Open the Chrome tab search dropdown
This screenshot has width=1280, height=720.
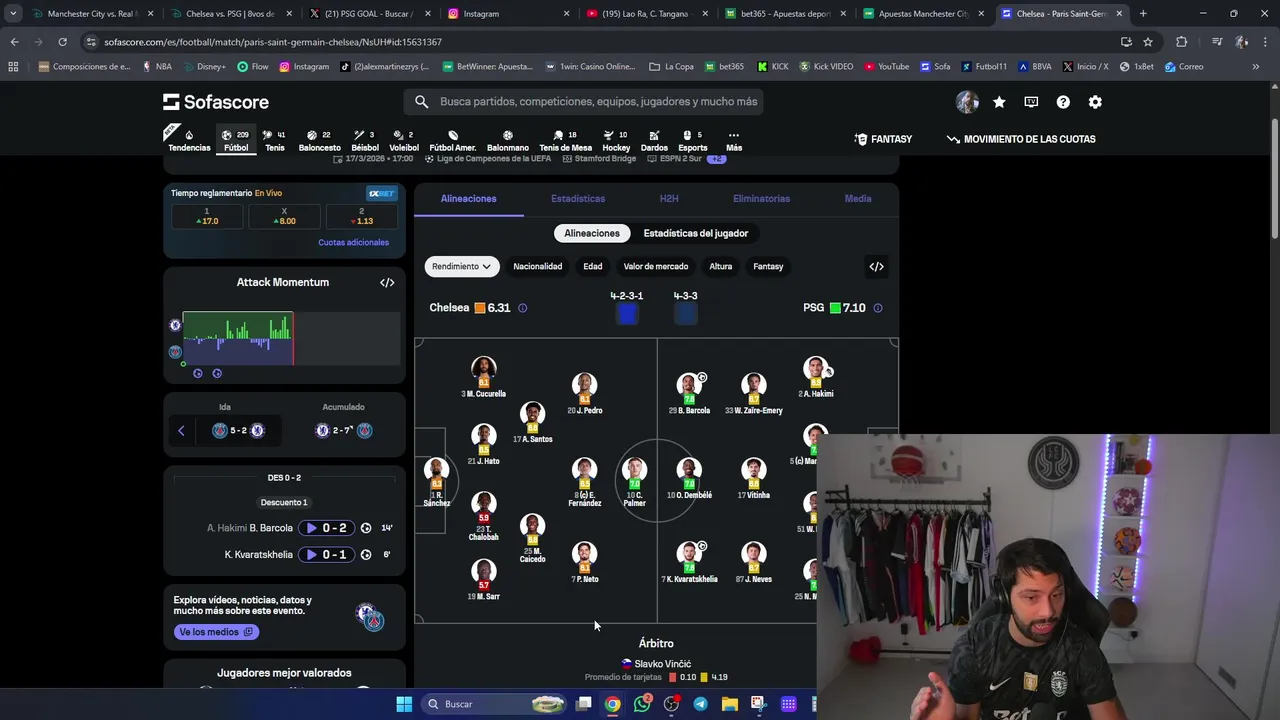pyautogui.click(x=13, y=14)
